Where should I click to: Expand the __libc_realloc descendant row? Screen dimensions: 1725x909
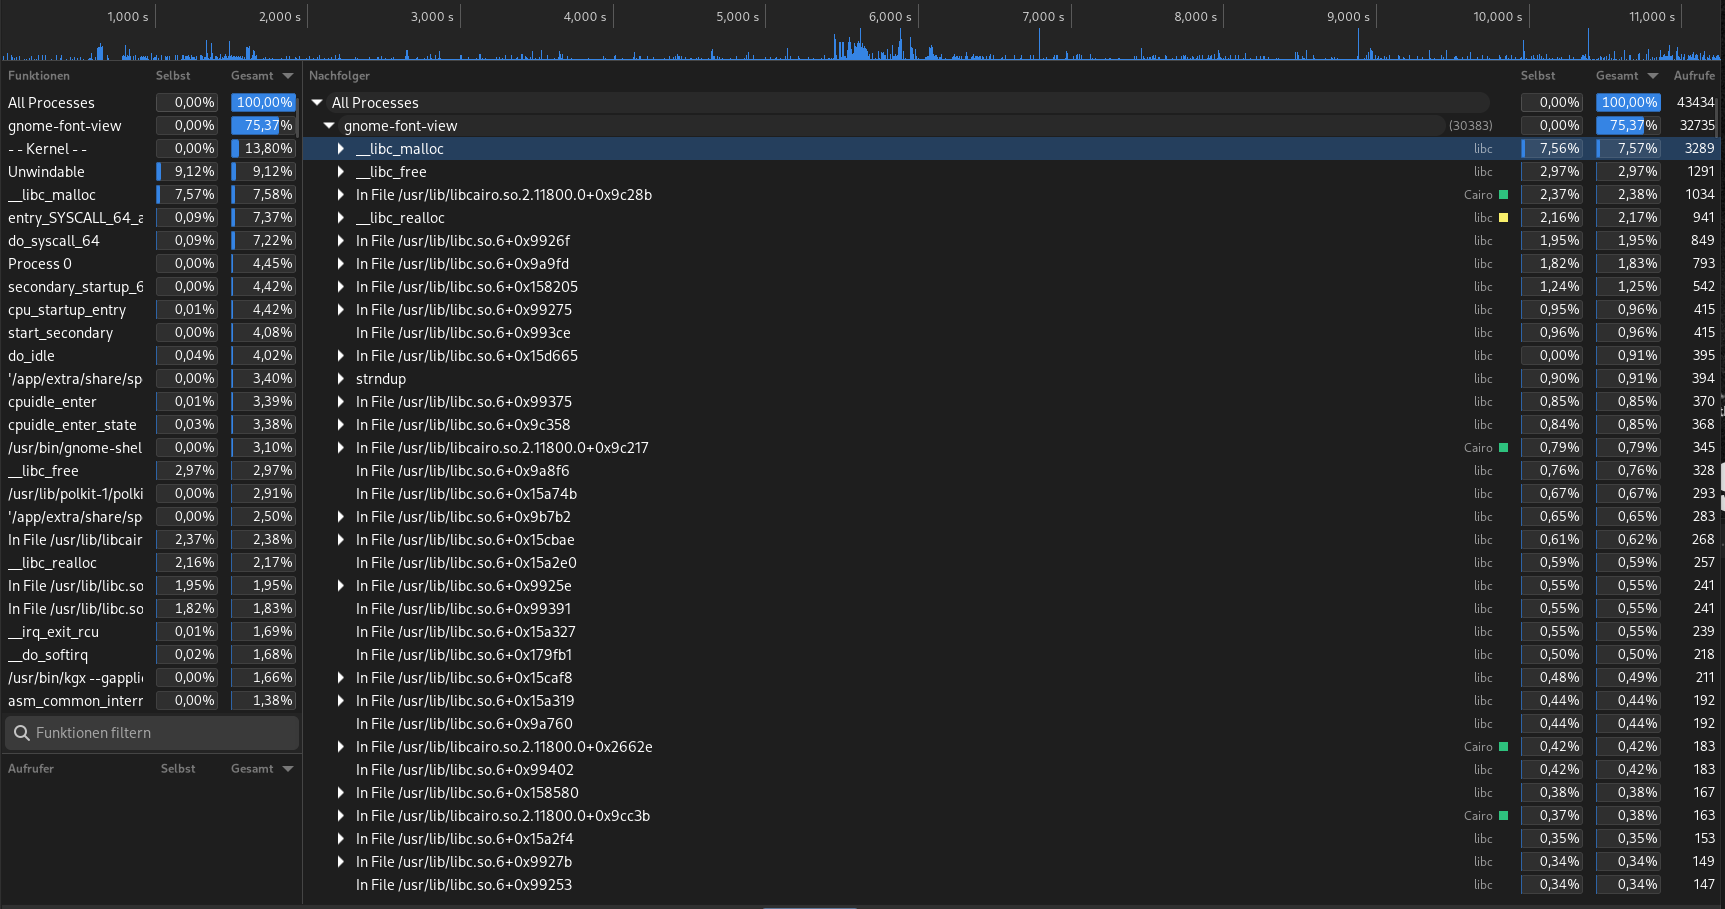click(x=341, y=218)
